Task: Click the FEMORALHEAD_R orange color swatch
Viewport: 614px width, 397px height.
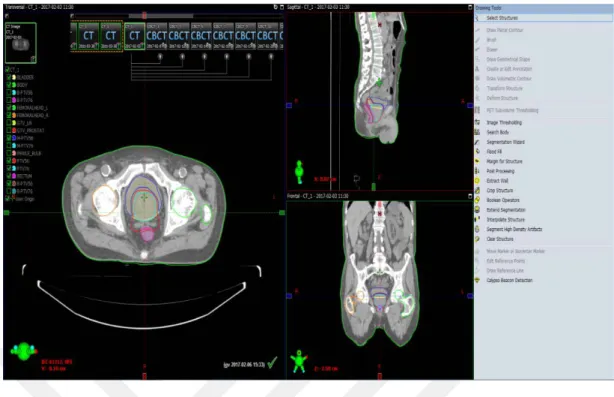Action: [x=14, y=115]
